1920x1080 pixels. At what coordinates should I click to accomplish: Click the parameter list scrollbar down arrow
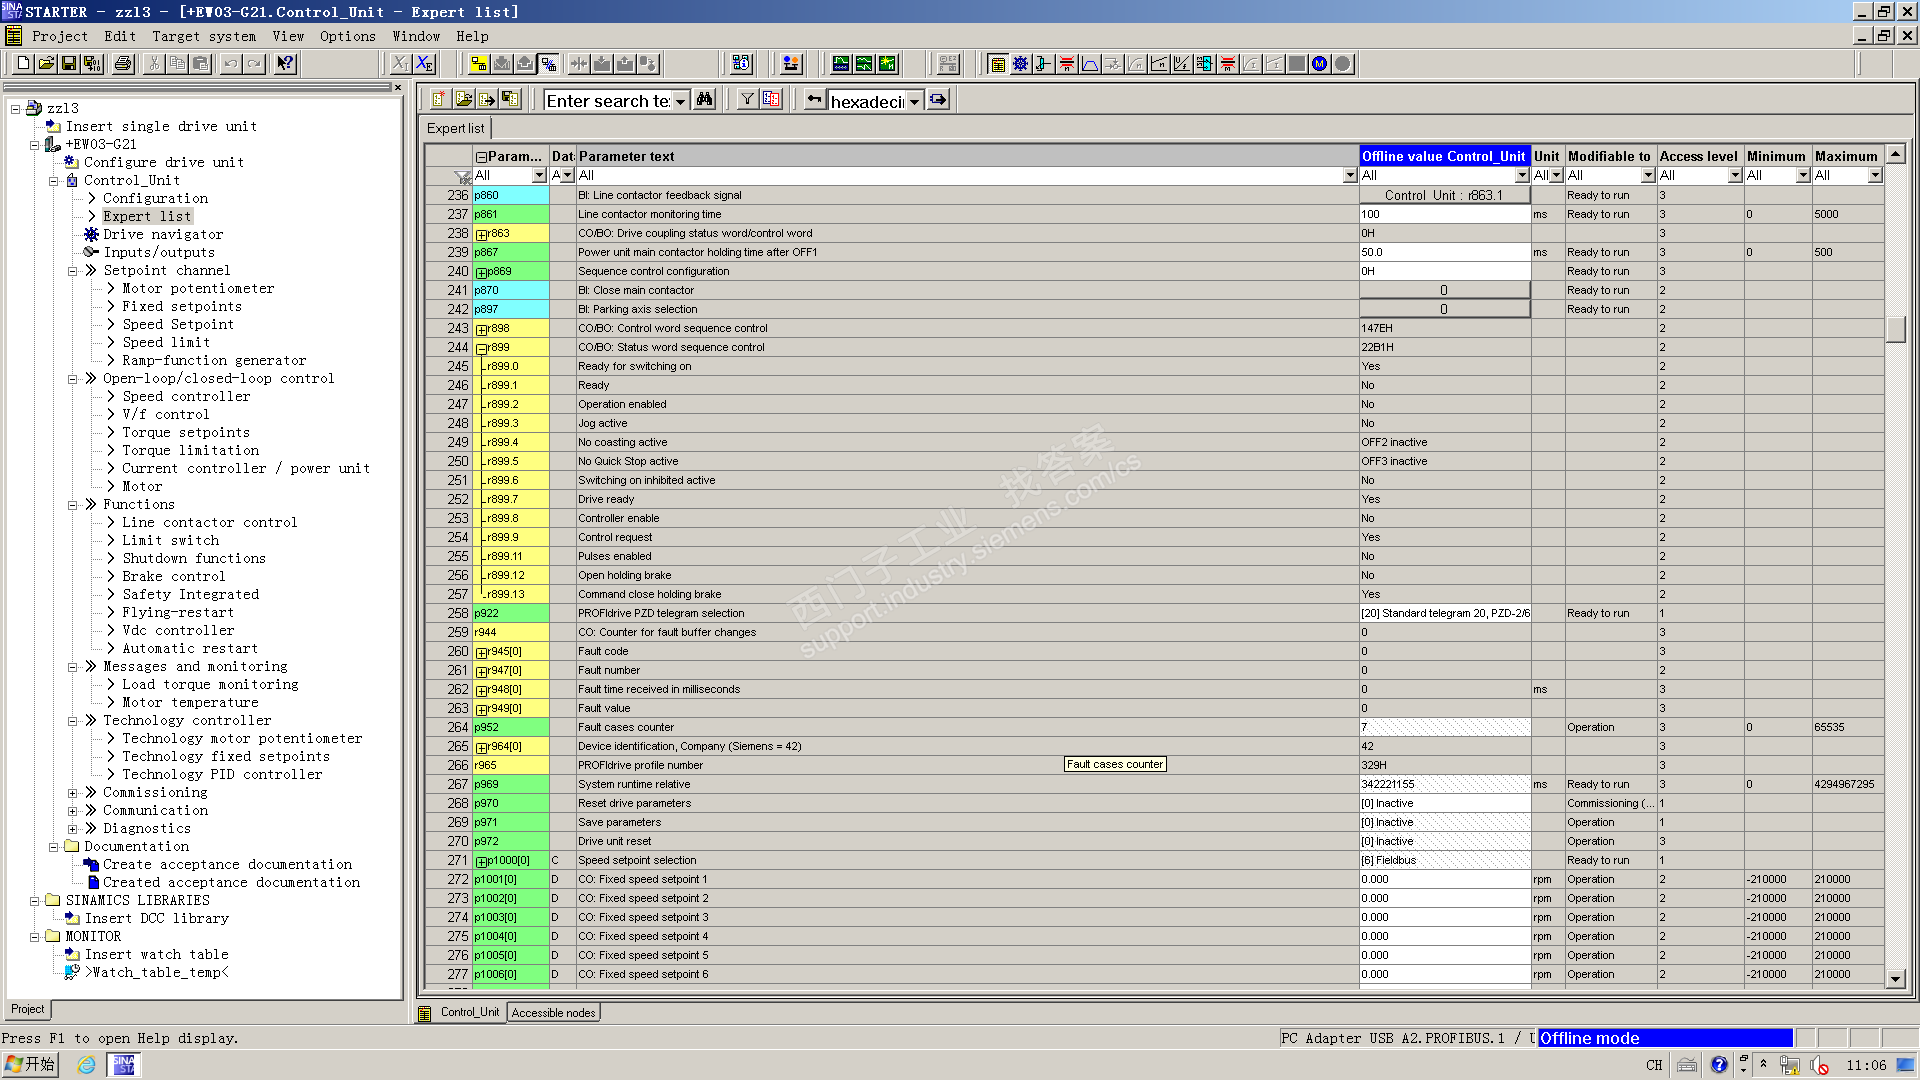coord(1895,979)
